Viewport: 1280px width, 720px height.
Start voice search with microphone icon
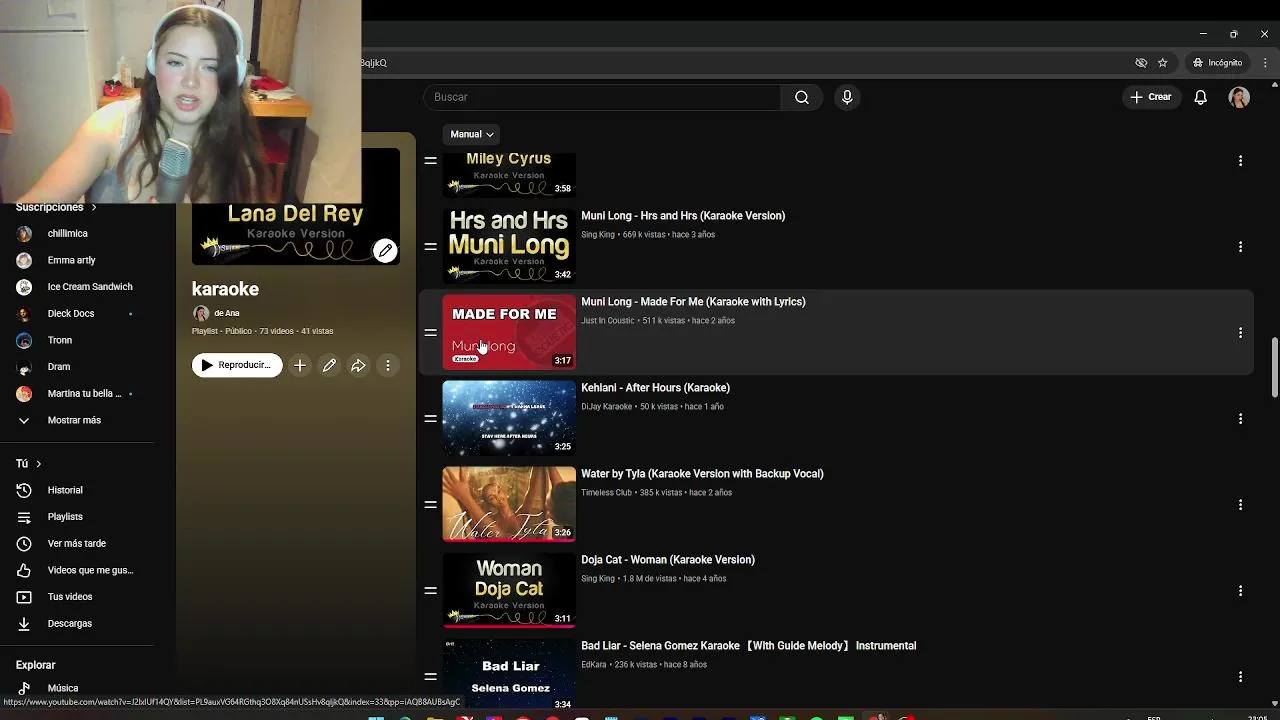847,97
